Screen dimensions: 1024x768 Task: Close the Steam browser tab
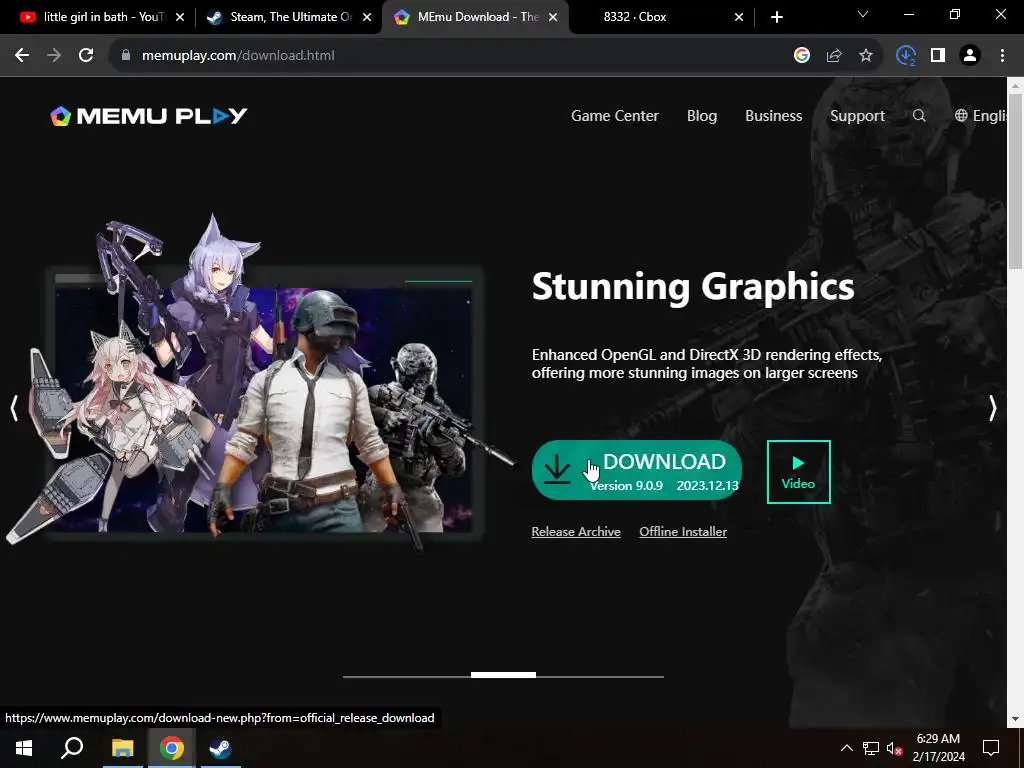click(367, 17)
